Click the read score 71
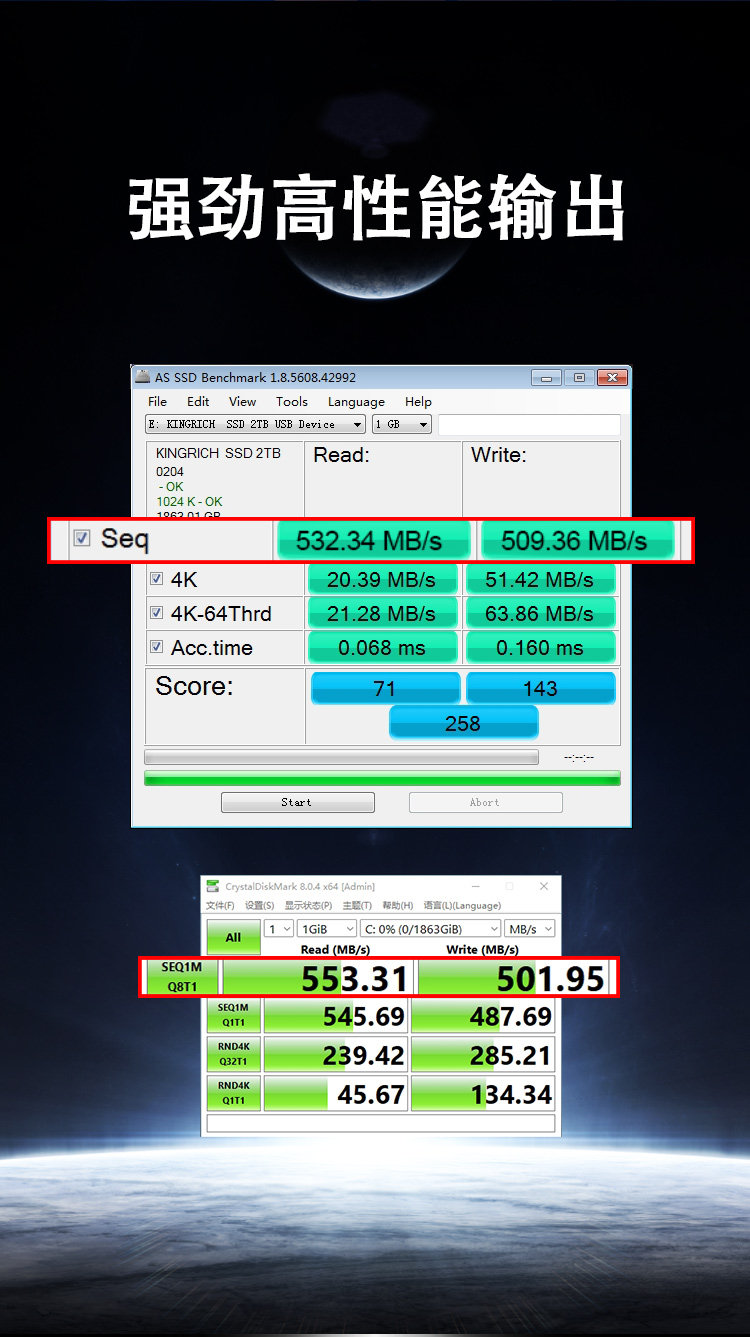The image size is (750, 1337). tap(385, 688)
